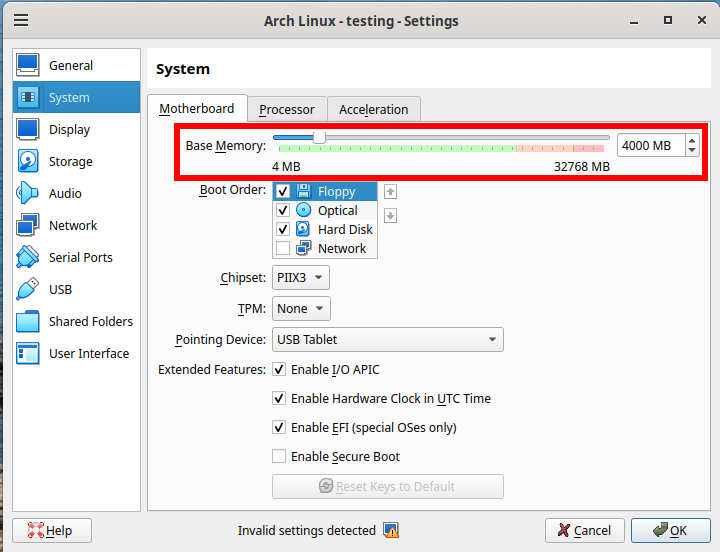Disable the Enable I/O APIC checkbox
The image size is (720, 552).
click(x=279, y=370)
